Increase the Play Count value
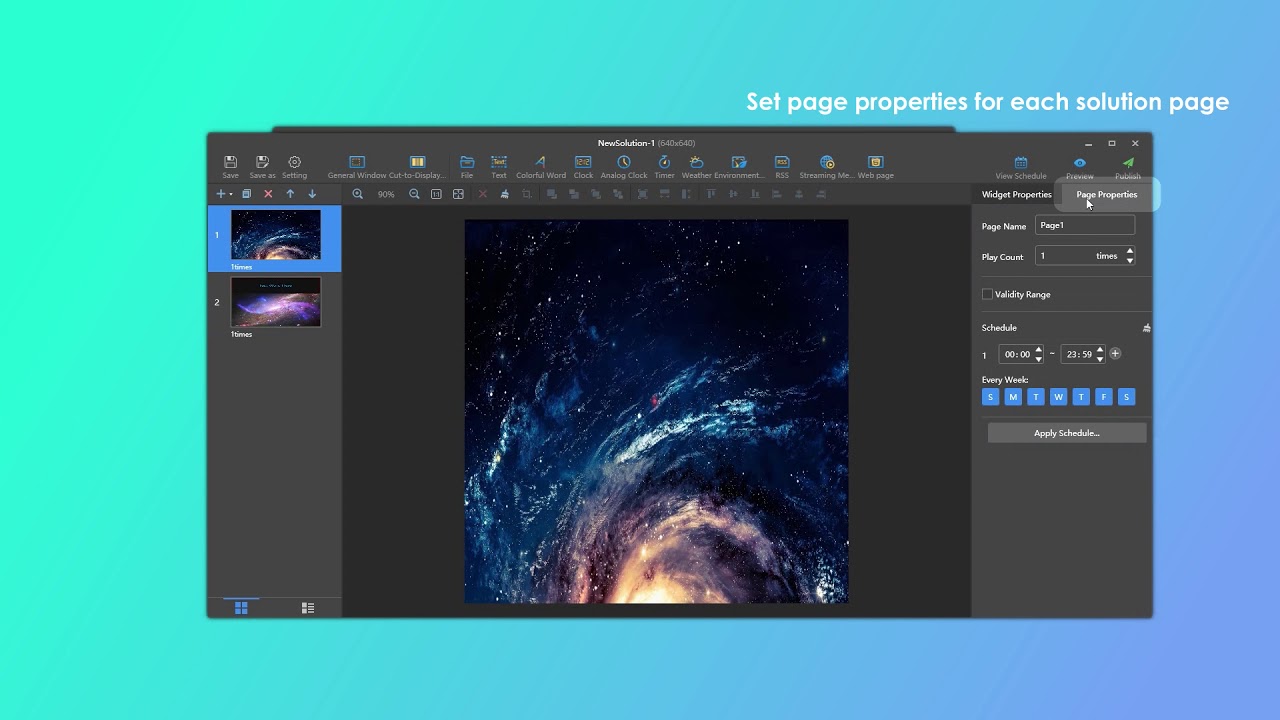This screenshot has height=720, width=1280. pyautogui.click(x=1130, y=251)
